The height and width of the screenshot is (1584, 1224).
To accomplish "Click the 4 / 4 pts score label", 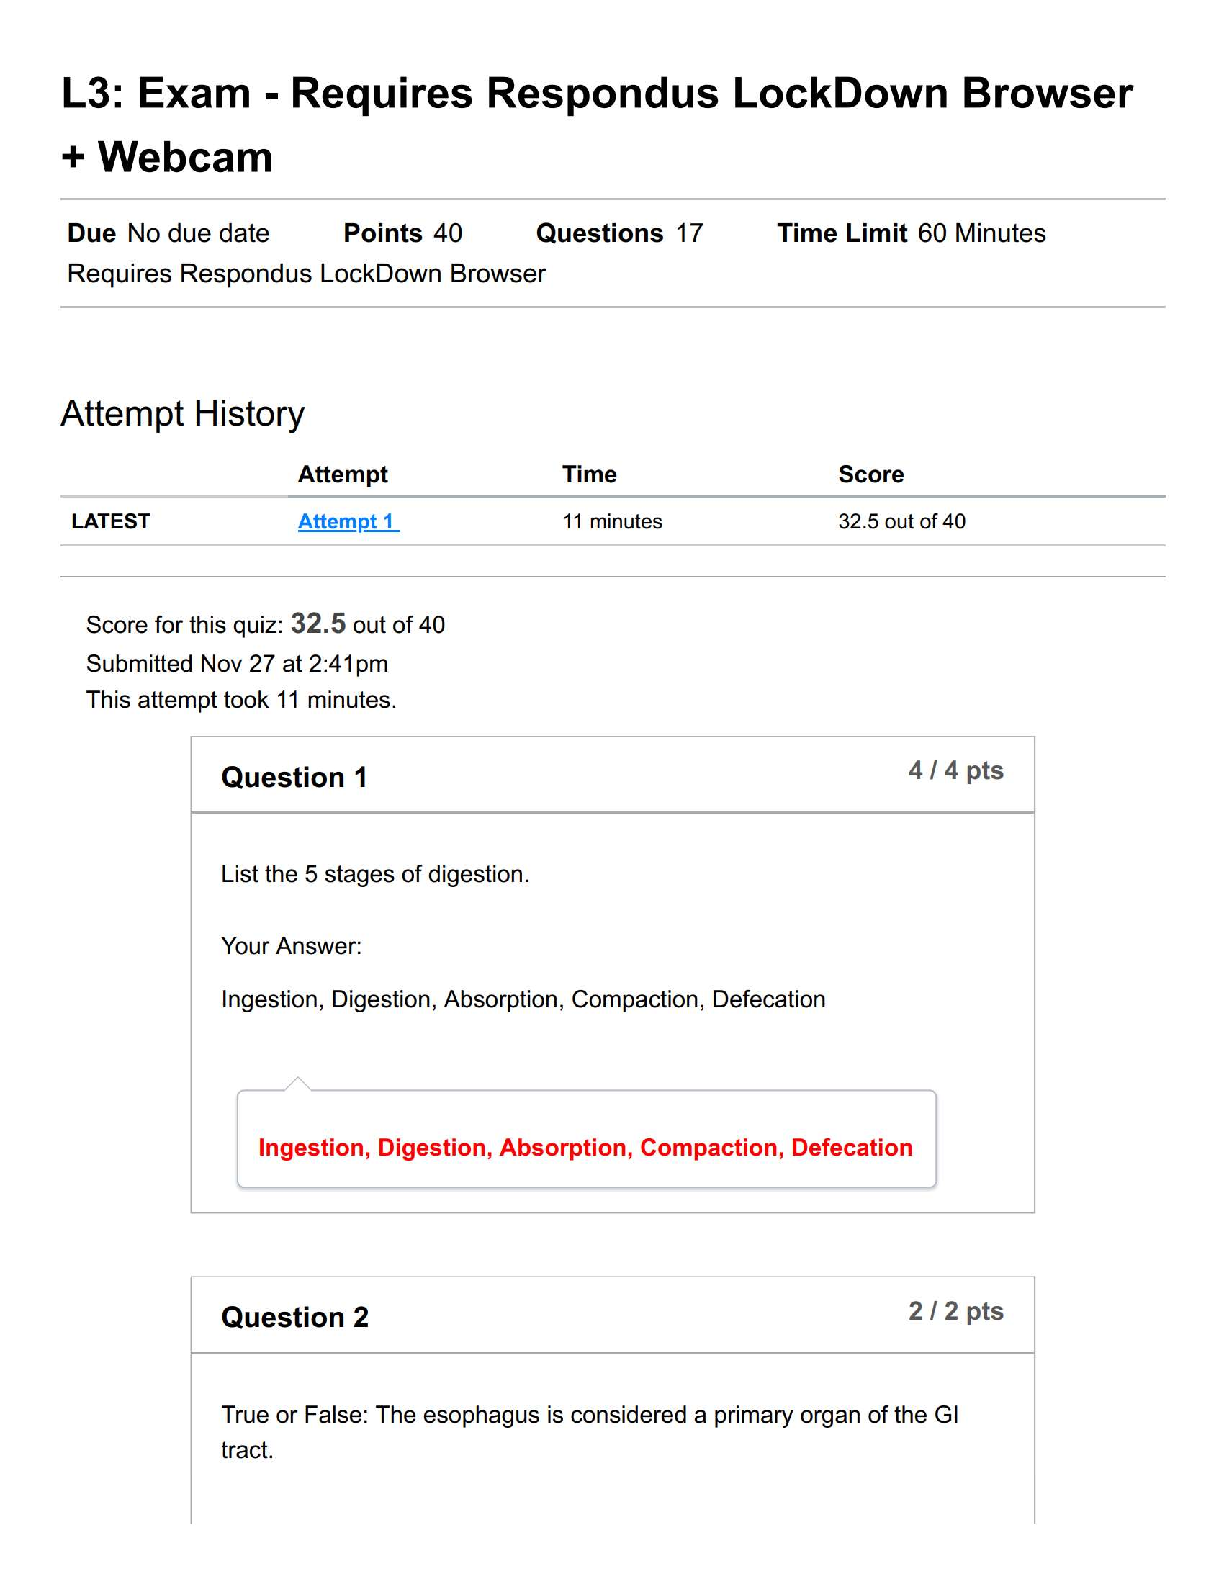I will (x=955, y=771).
